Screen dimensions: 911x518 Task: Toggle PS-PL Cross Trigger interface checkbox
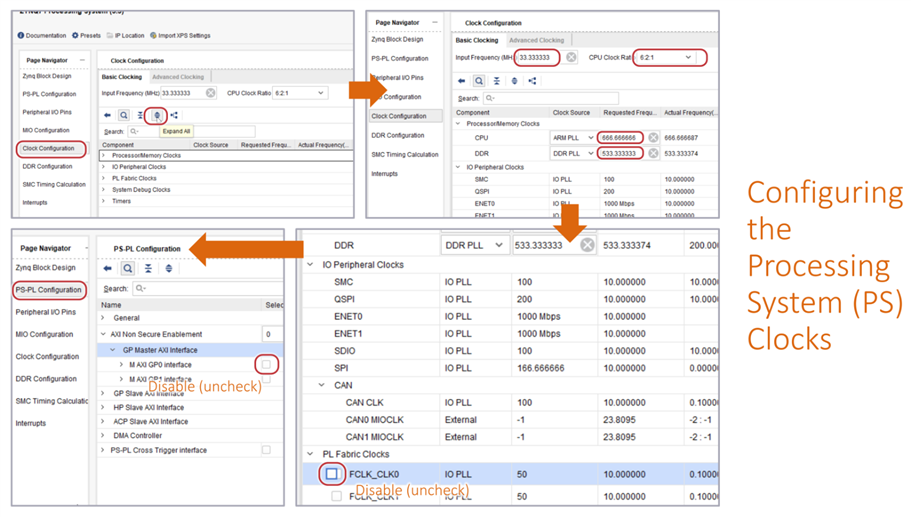pos(266,450)
